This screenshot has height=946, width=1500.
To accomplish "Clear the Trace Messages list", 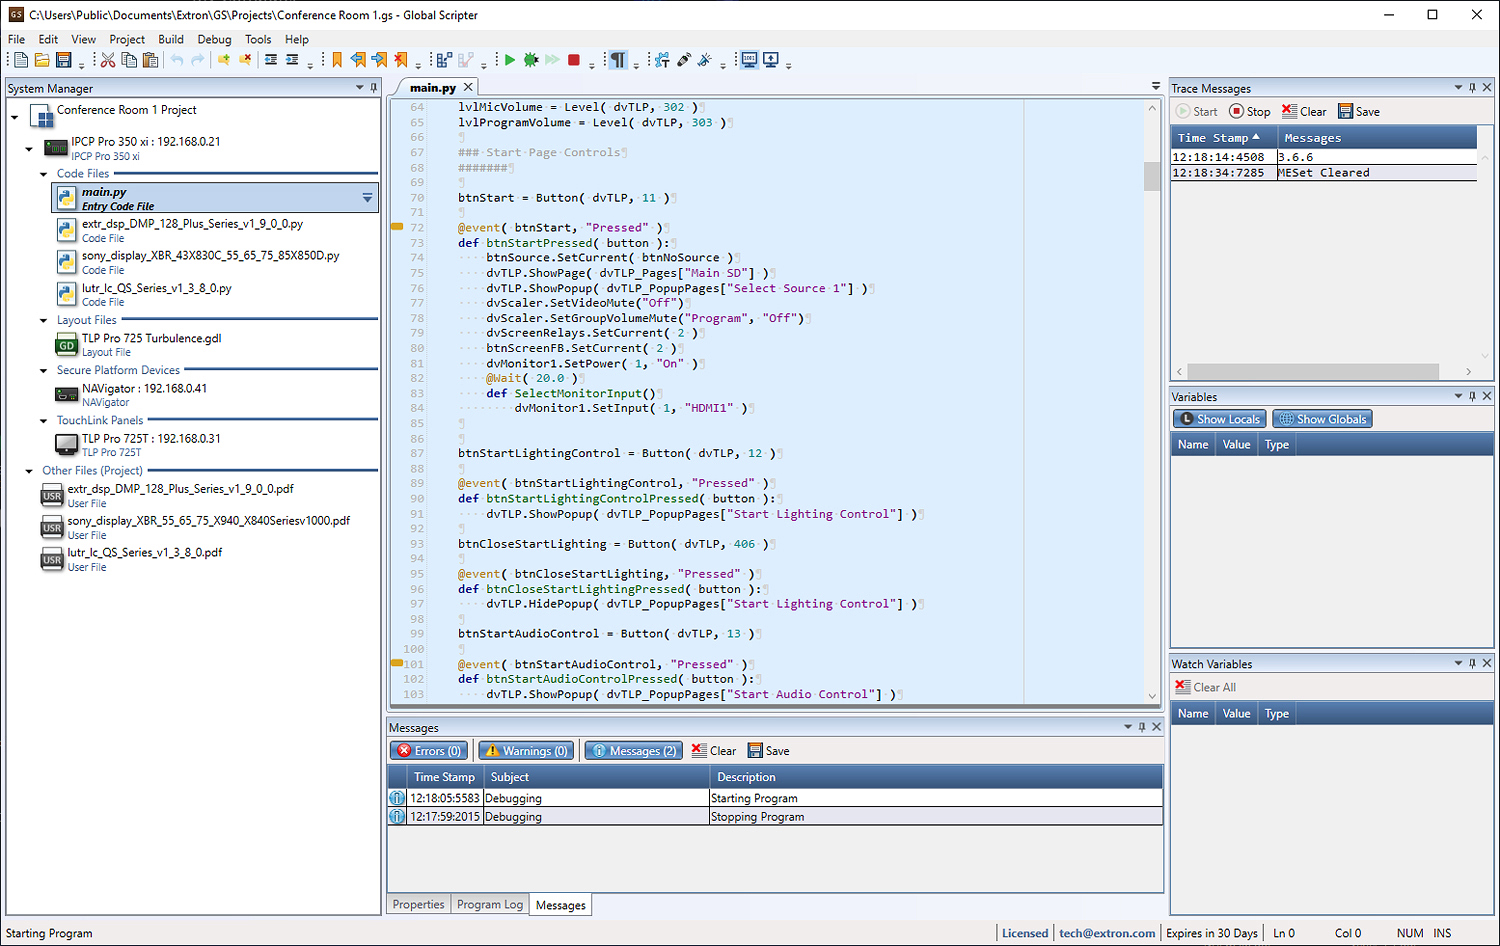I will 1304,112.
